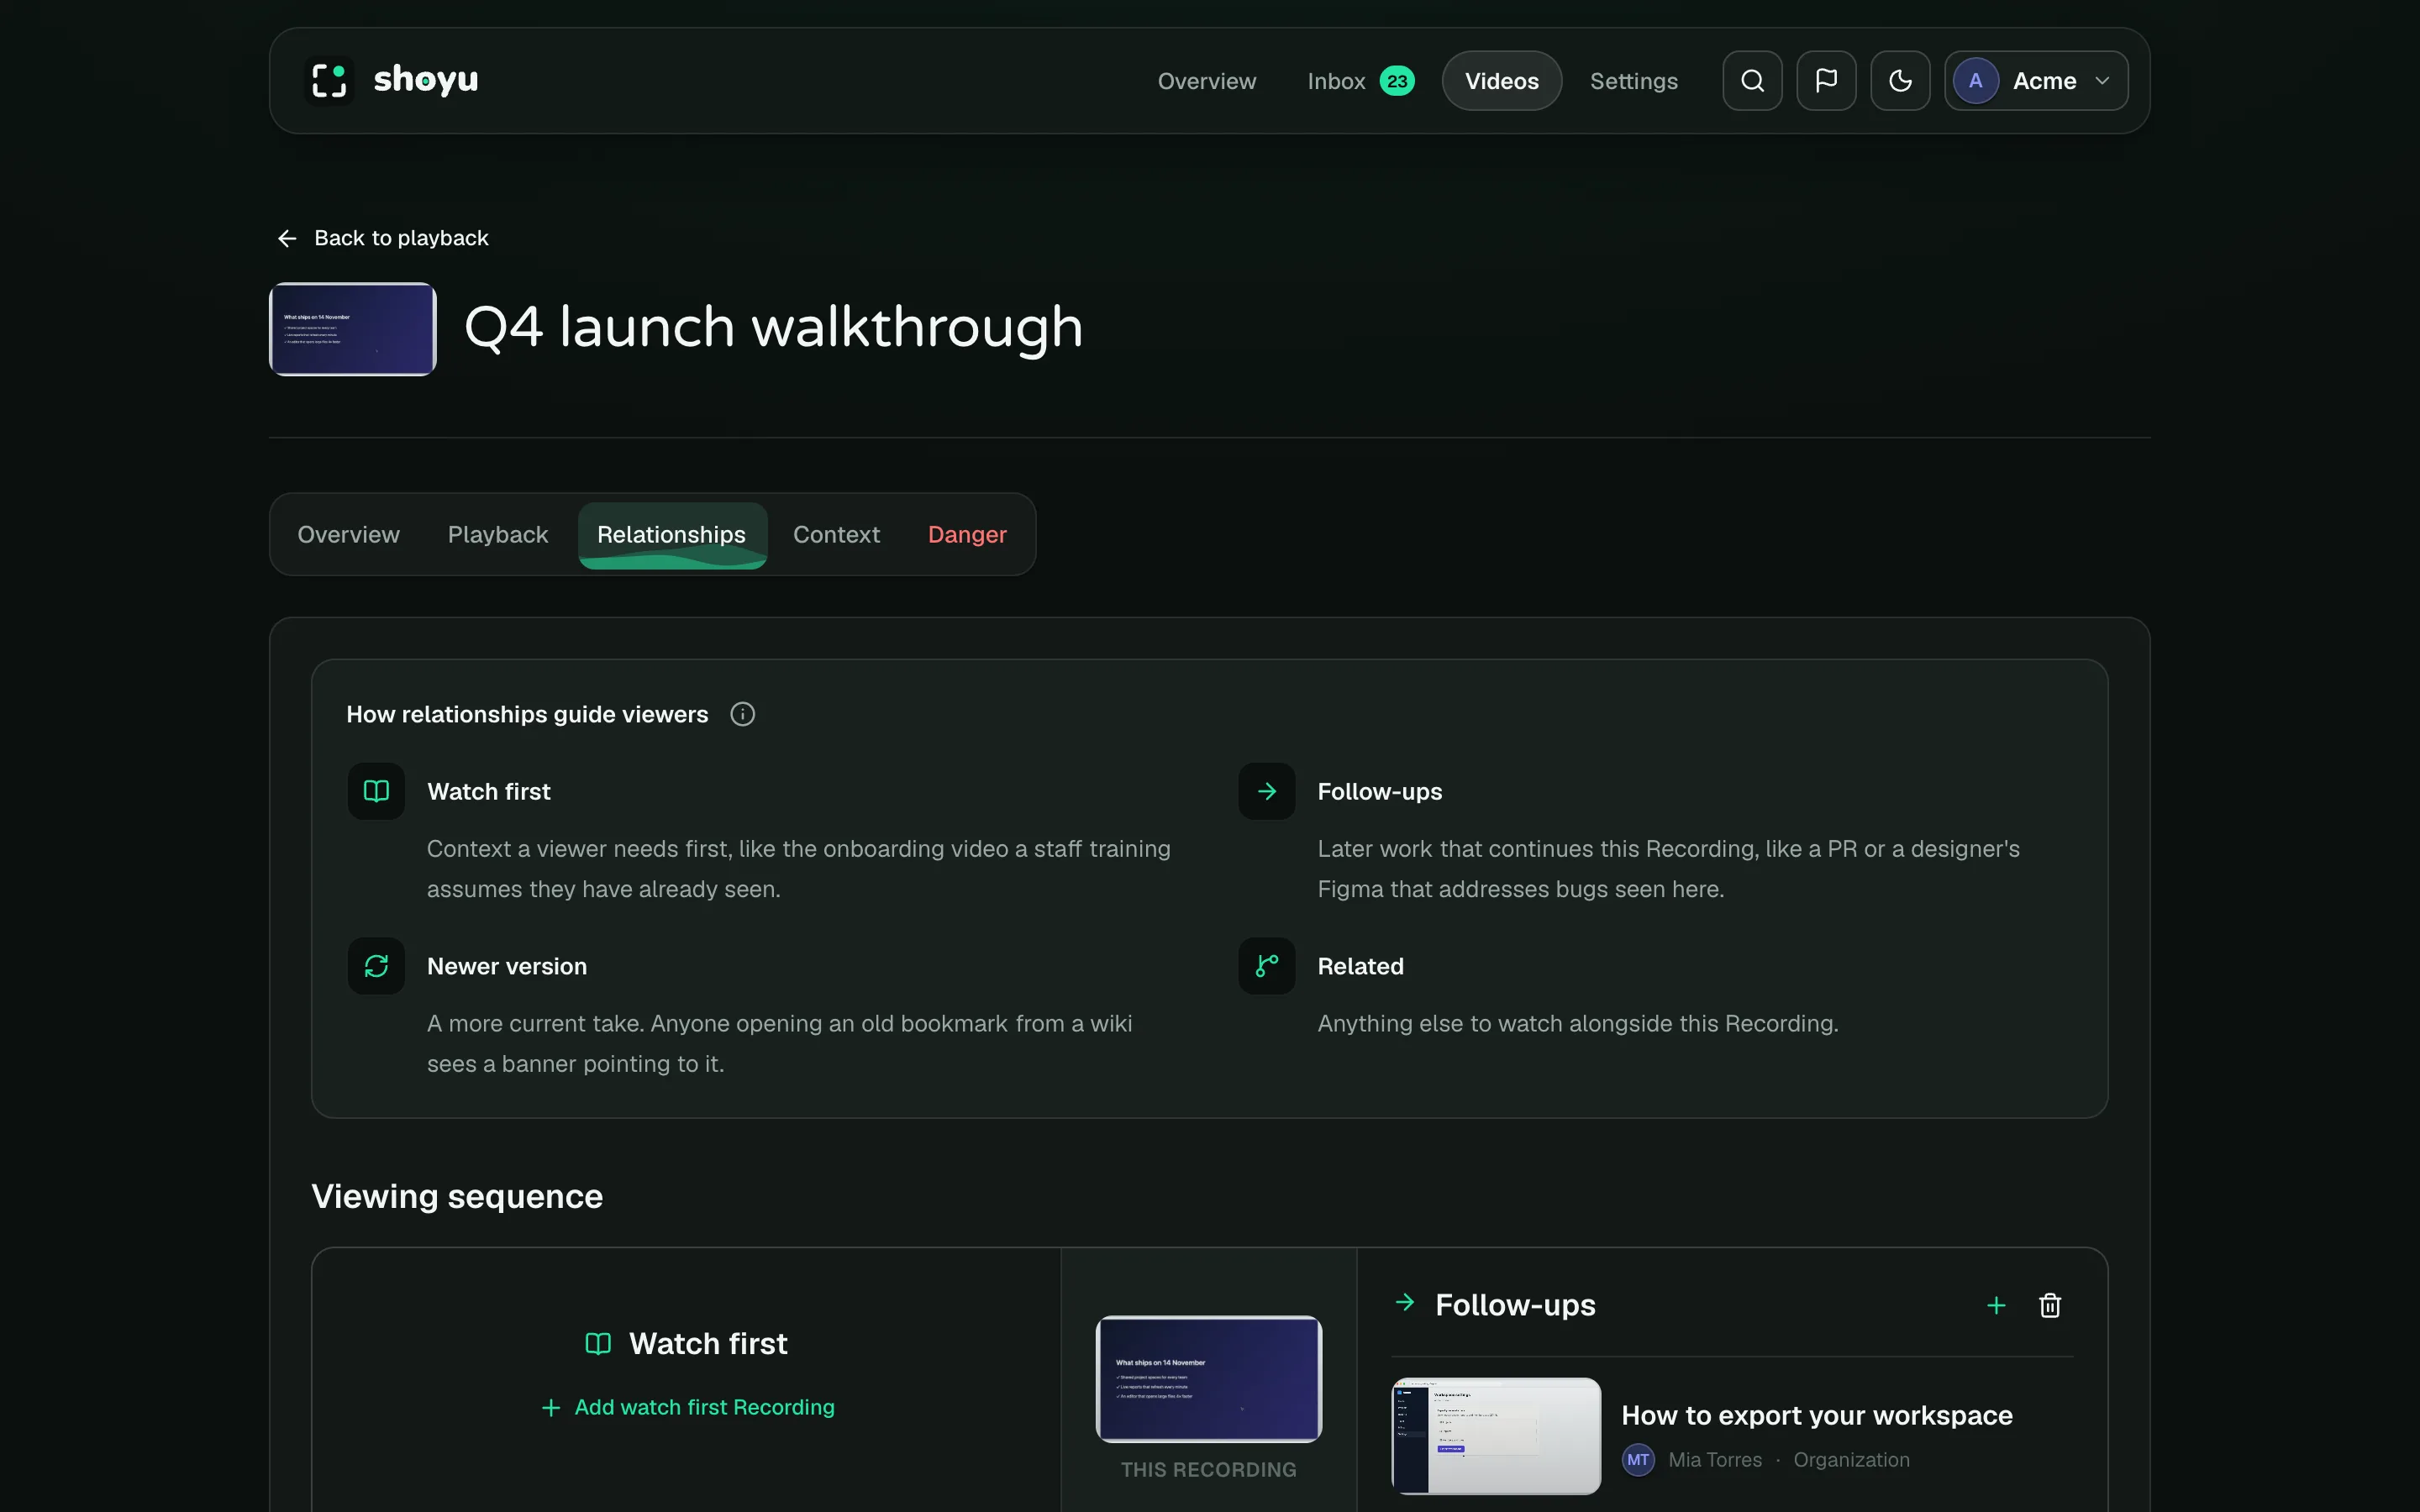Click the flag icon button
Screen dimensions: 2420x1512
[x=1826, y=81]
